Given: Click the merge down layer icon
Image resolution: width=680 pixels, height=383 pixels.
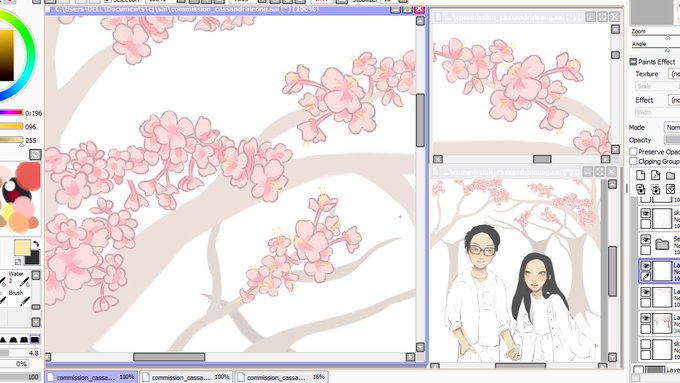Looking at the screenshot, I should point(655,189).
